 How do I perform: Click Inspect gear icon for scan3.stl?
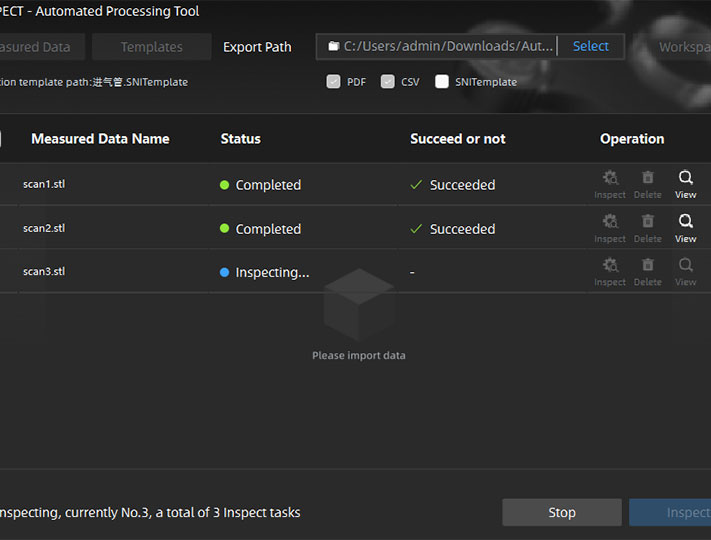[610, 267]
